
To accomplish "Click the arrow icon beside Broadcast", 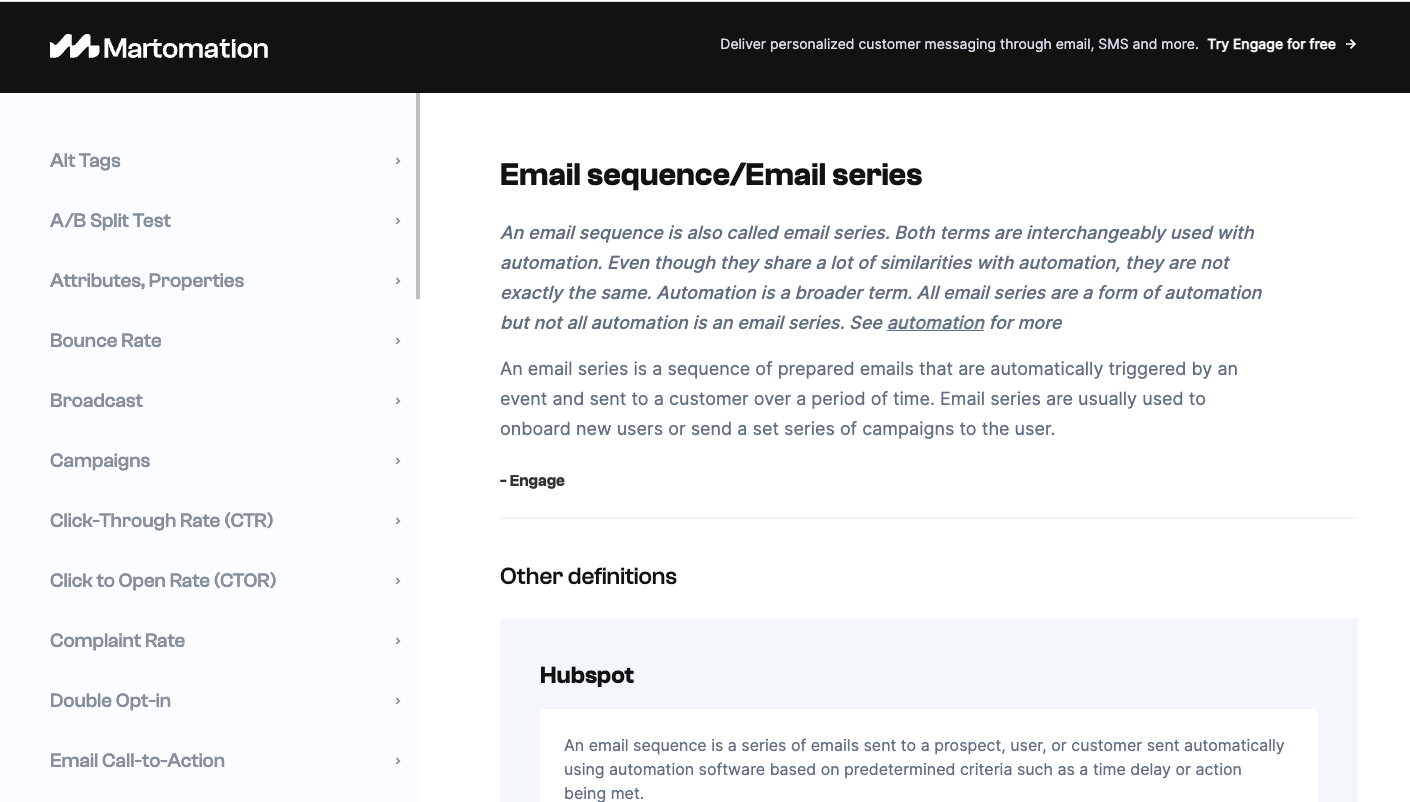I will [x=398, y=401].
